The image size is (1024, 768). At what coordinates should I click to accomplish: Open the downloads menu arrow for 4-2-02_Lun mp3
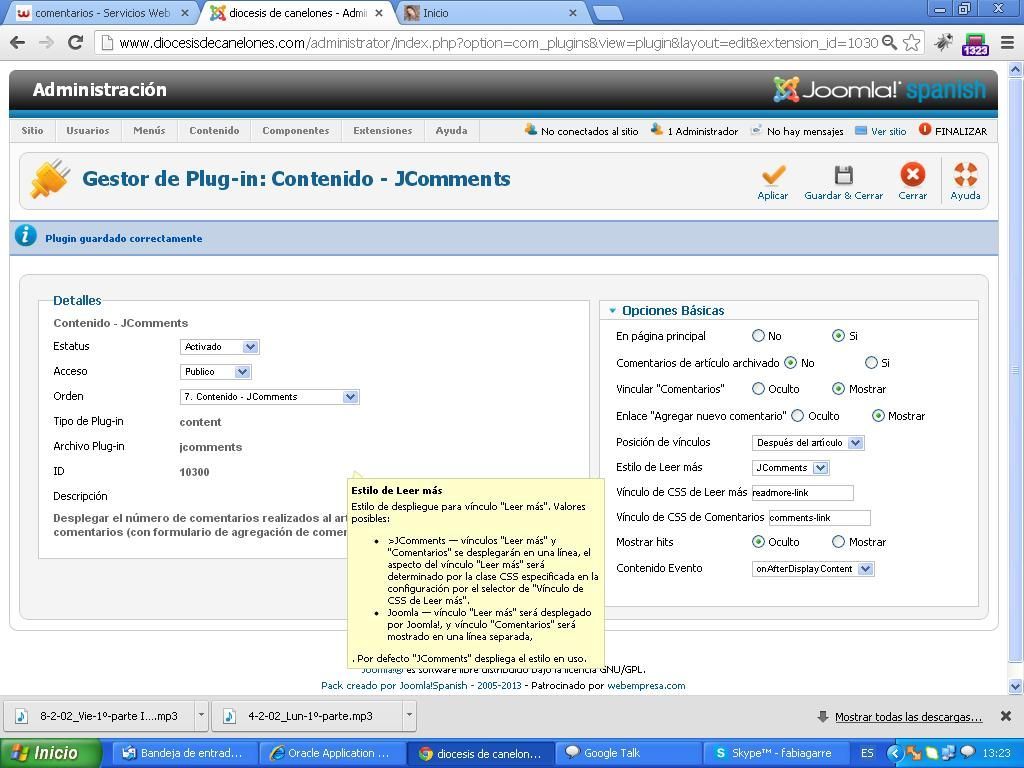click(409, 716)
